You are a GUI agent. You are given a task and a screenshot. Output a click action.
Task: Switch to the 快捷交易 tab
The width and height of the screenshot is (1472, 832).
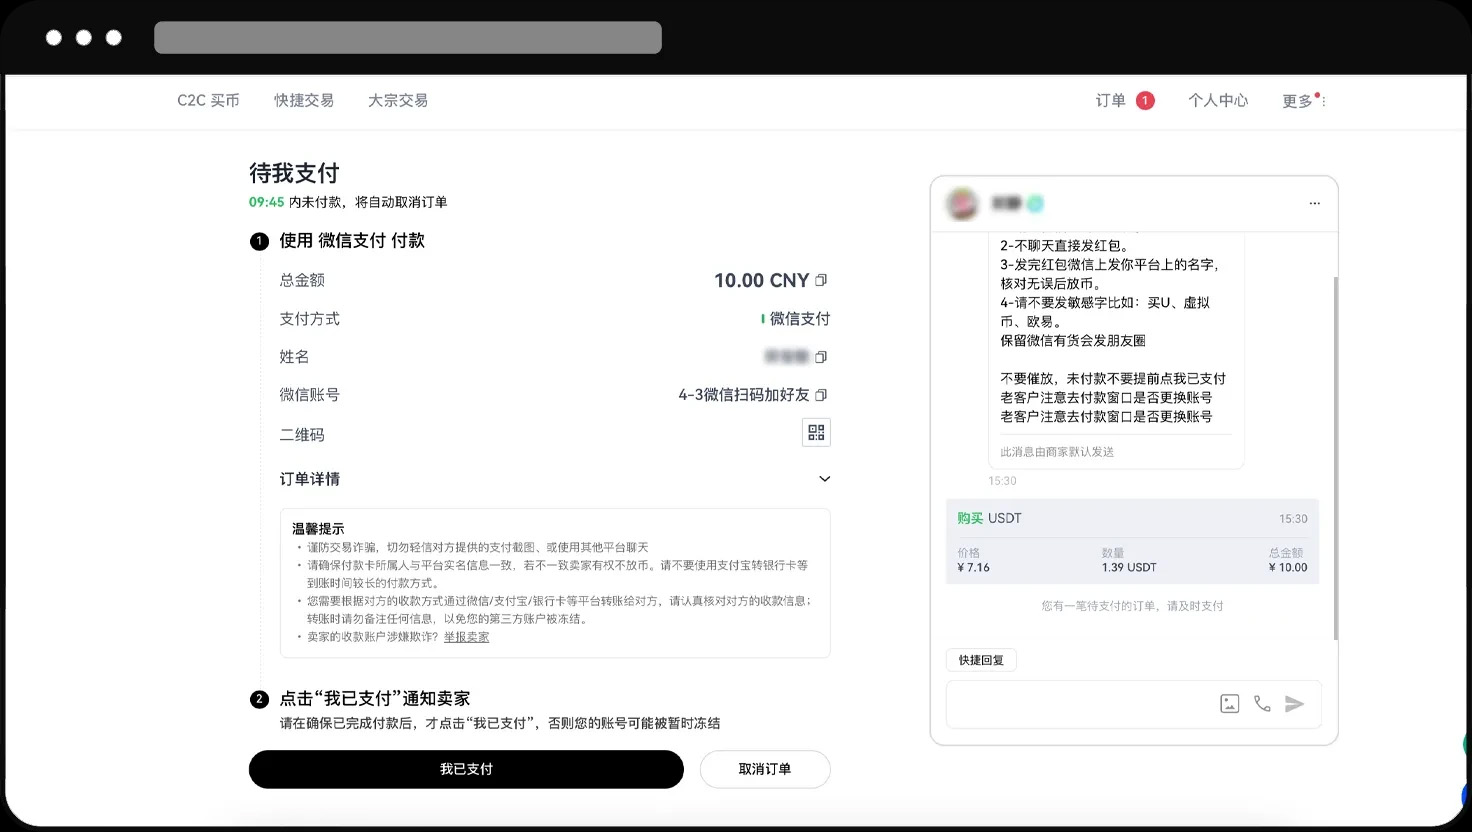click(304, 100)
